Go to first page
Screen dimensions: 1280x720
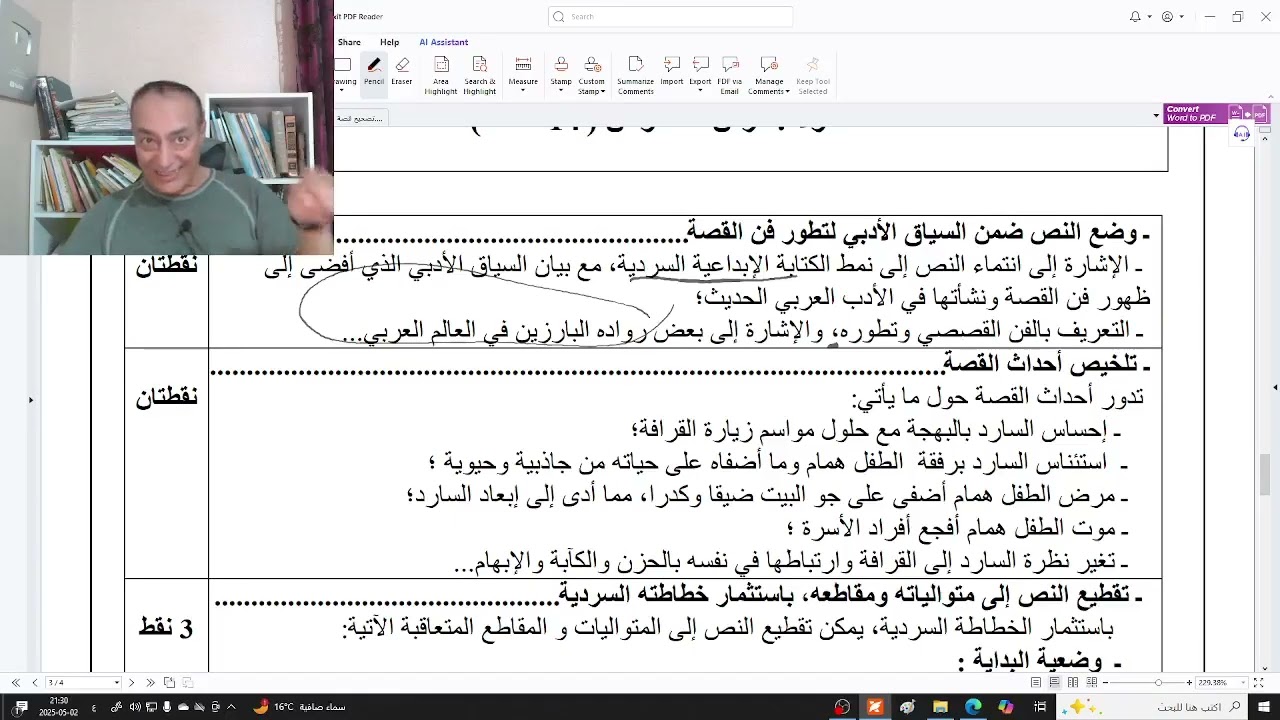(x=15, y=683)
